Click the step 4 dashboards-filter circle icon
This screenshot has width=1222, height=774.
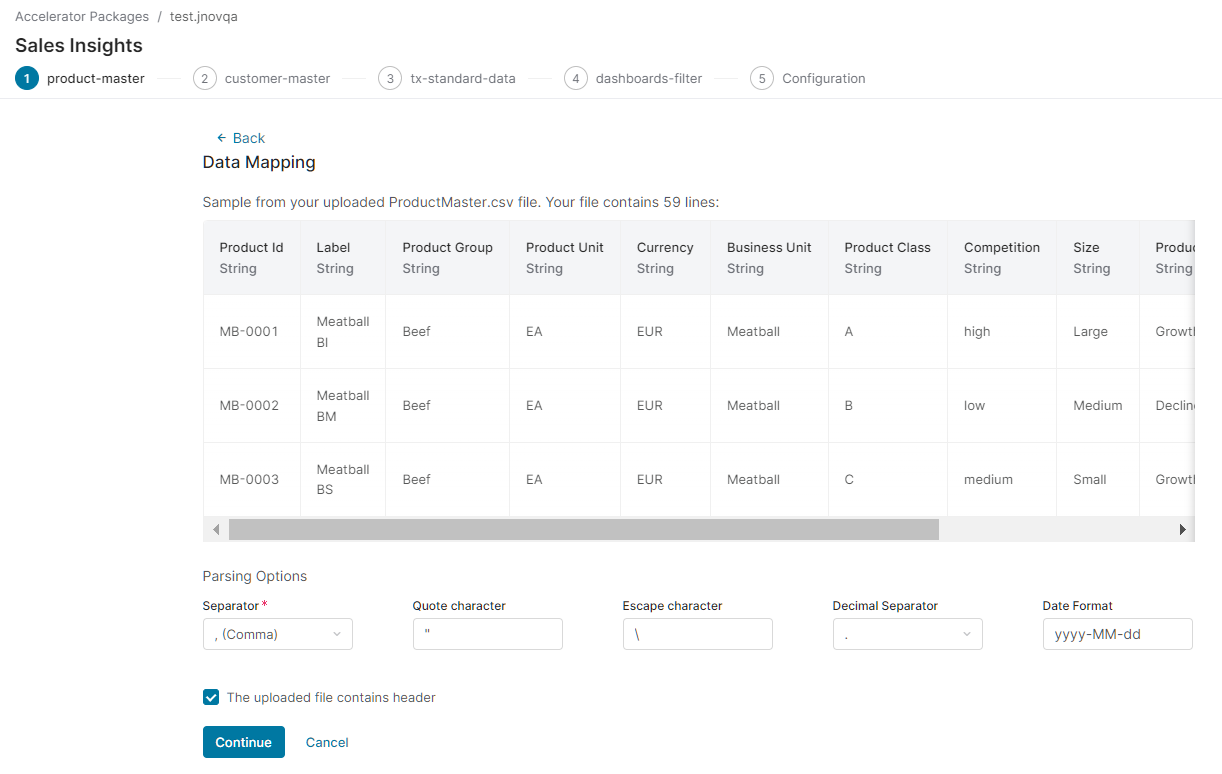point(576,78)
